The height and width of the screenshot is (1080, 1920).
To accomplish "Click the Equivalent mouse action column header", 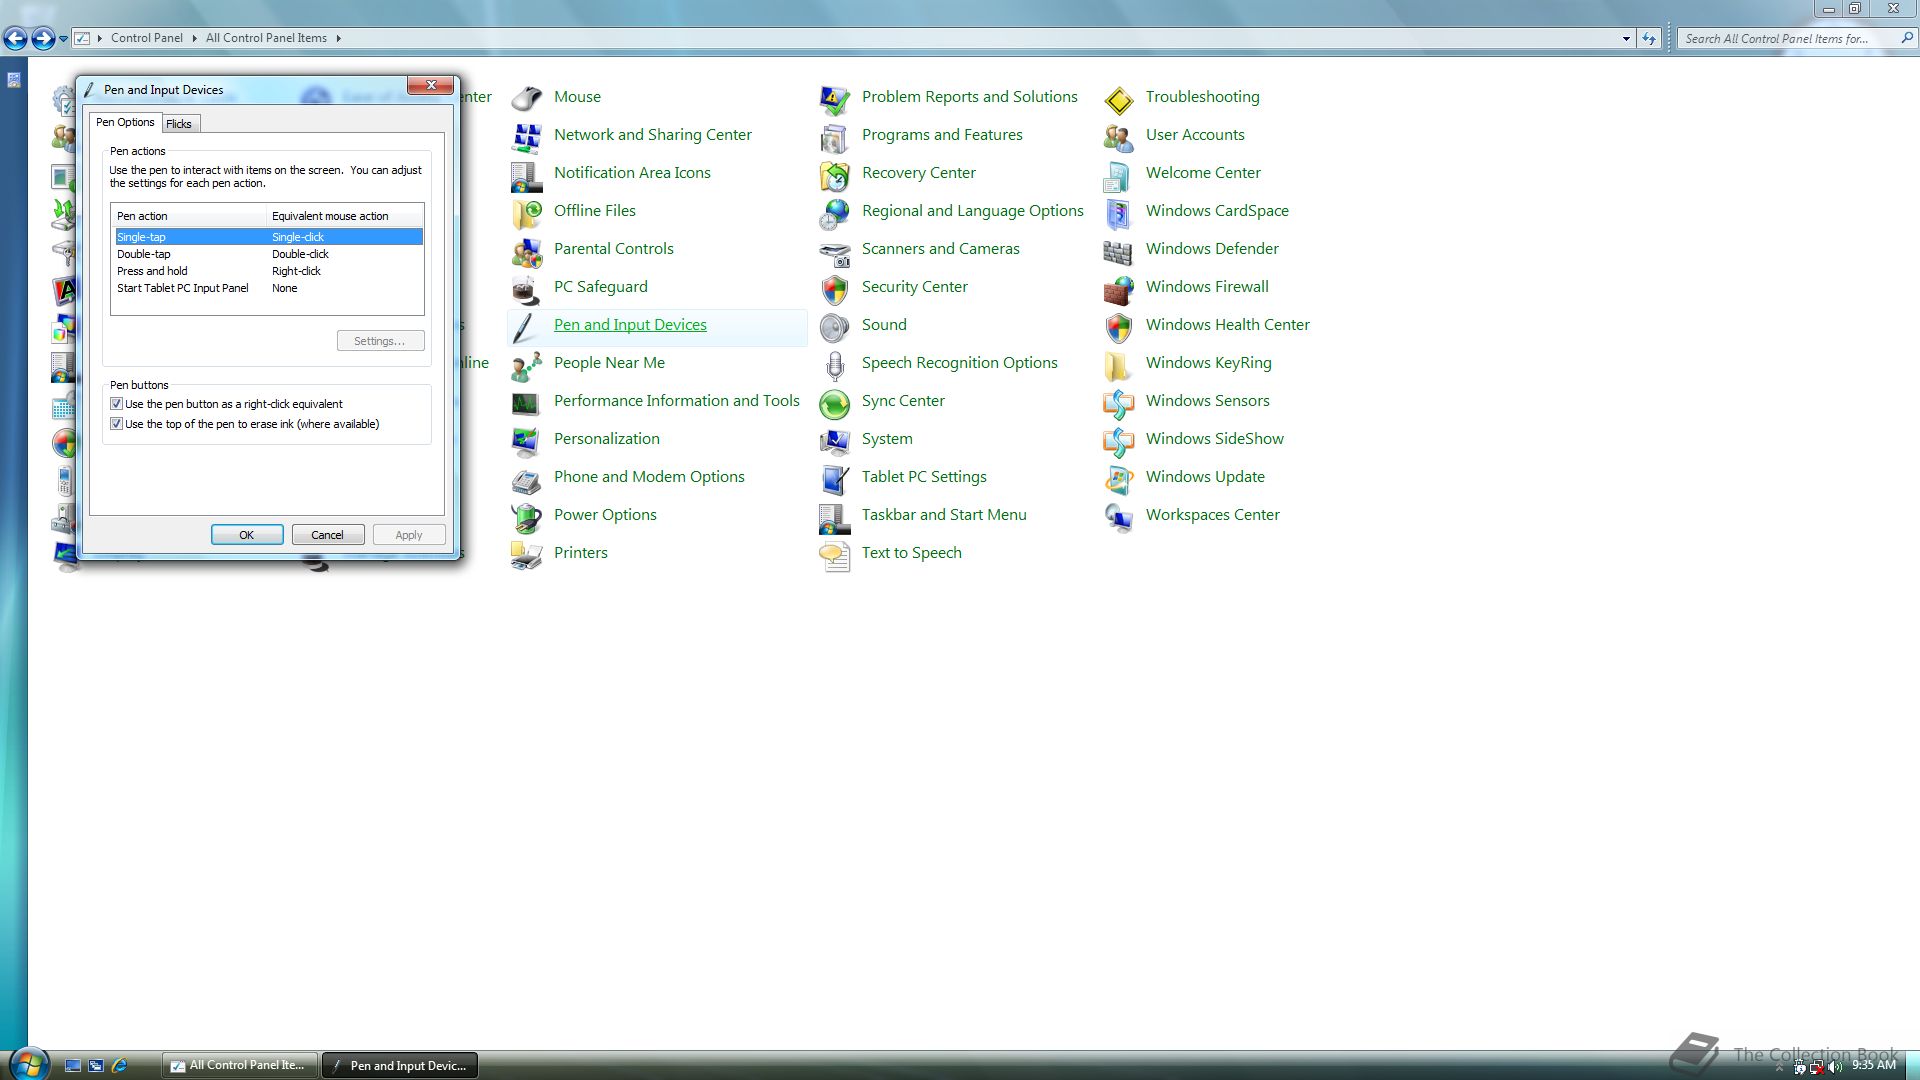I will 345,216.
